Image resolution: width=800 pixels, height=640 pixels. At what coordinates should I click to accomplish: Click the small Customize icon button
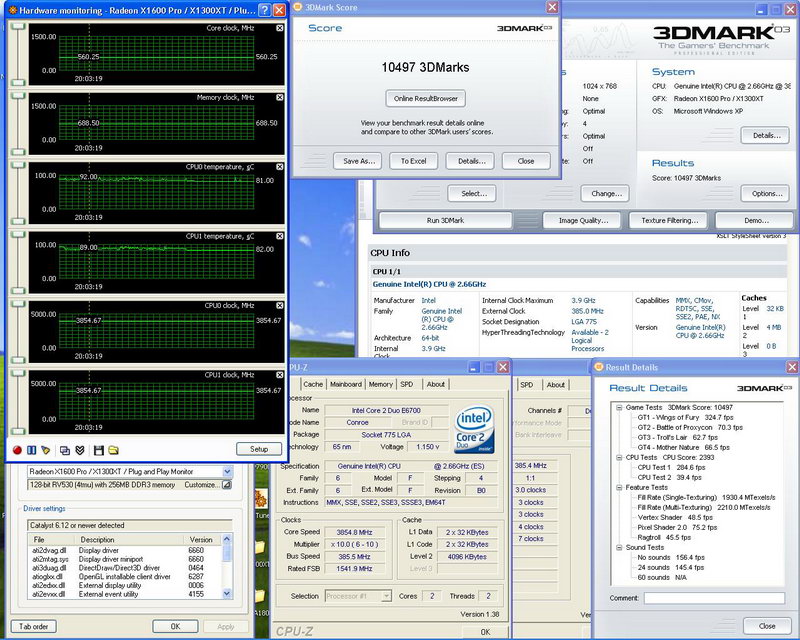click(x=227, y=485)
